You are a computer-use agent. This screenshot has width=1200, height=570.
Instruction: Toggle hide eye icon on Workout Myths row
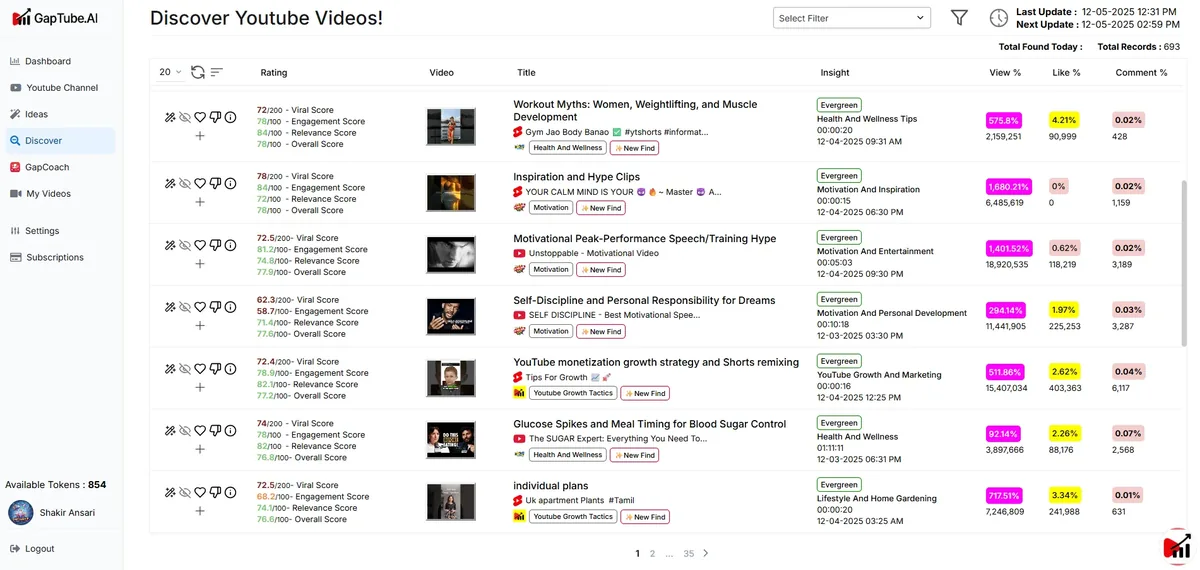185,117
